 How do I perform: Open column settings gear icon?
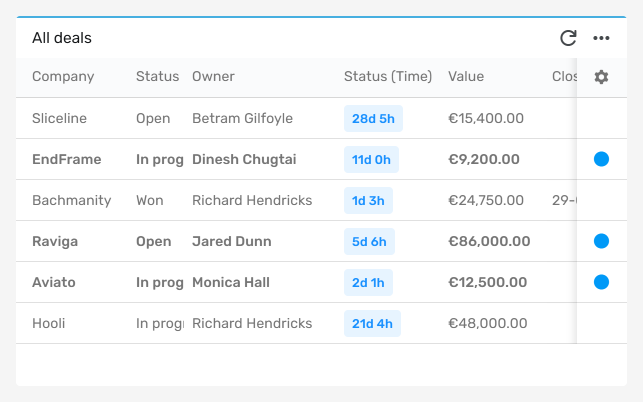click(601, 77)
